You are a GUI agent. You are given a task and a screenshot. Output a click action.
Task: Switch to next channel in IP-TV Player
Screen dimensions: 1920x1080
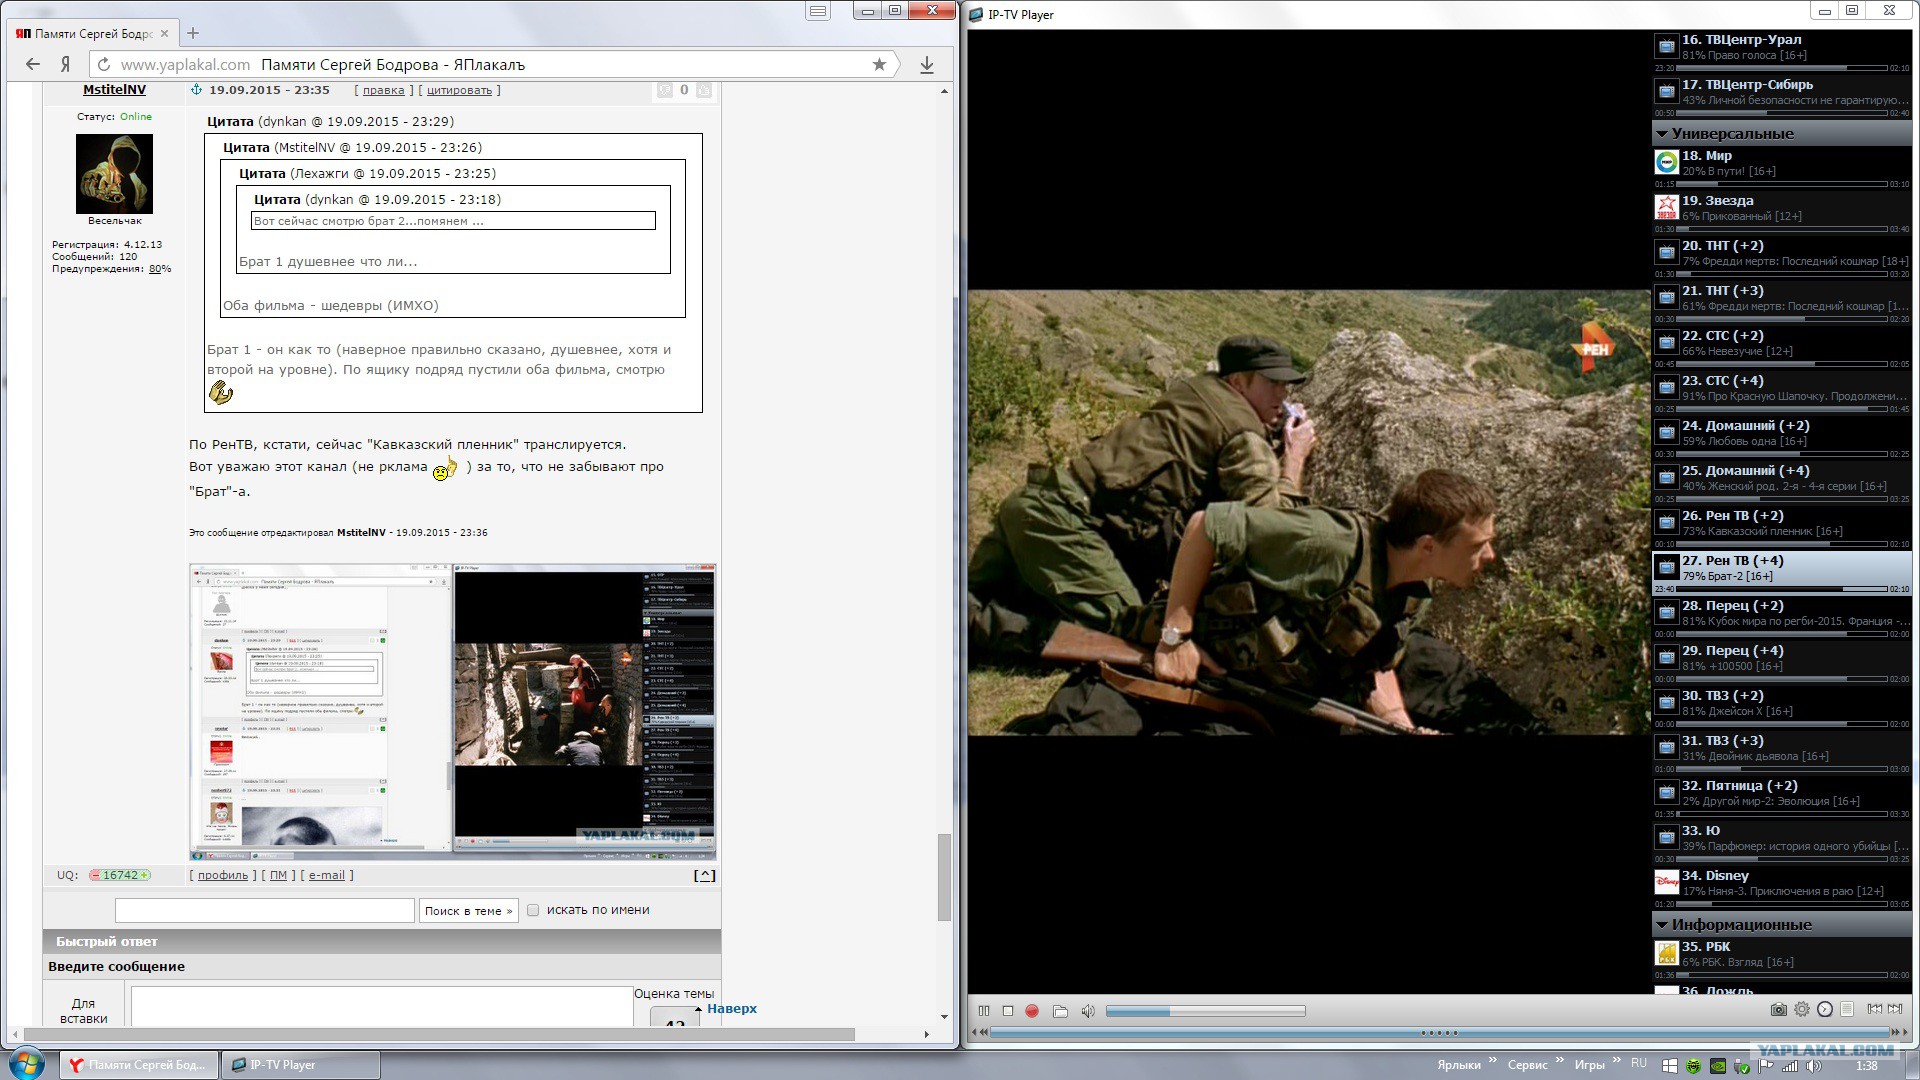click(1896, 1009)
